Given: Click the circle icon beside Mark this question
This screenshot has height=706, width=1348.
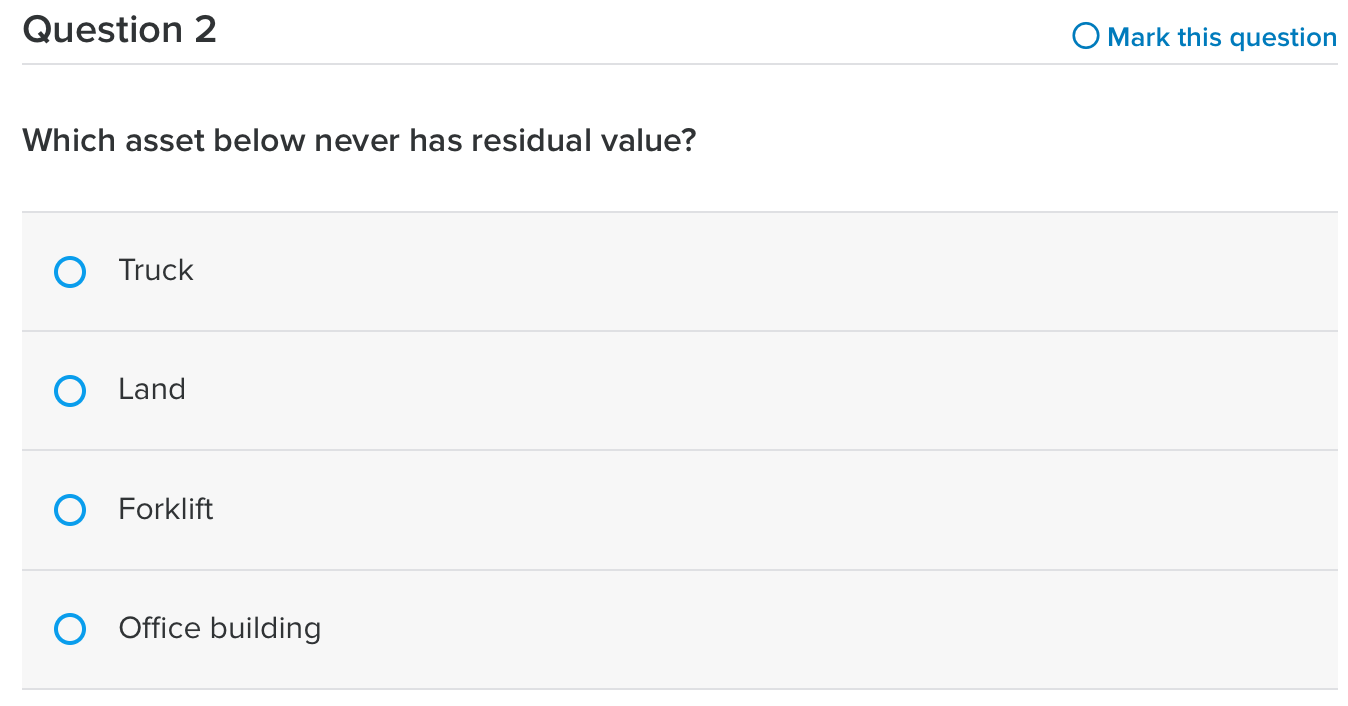Looking at the screenshot, I should (x=1086, y=36).
